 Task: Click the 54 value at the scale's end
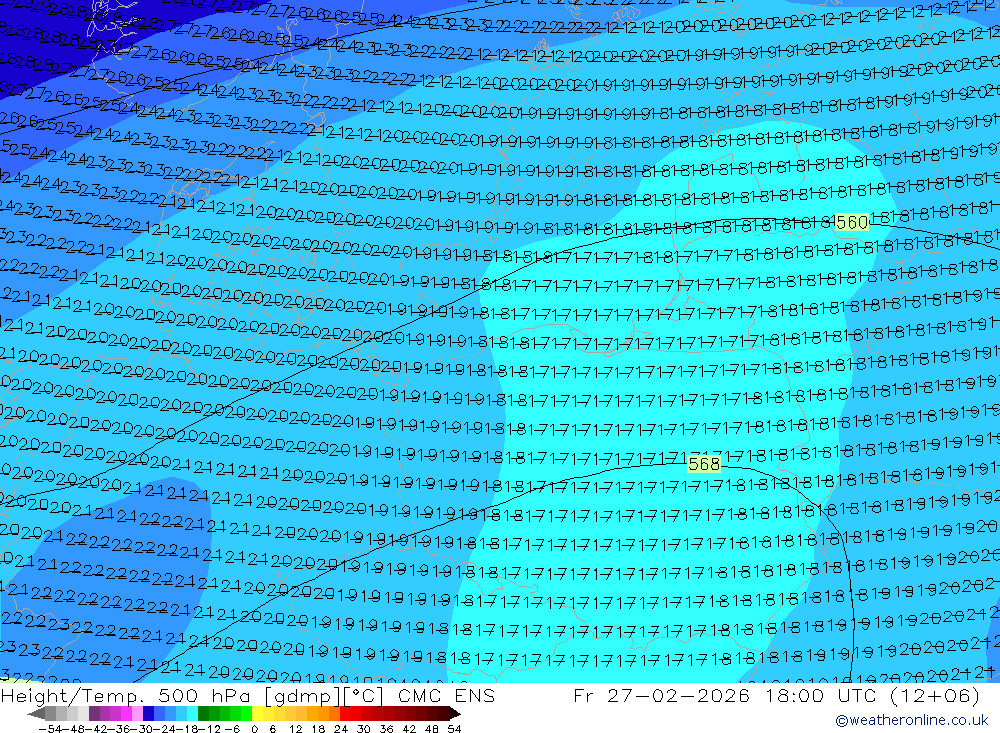click(454, 729)
